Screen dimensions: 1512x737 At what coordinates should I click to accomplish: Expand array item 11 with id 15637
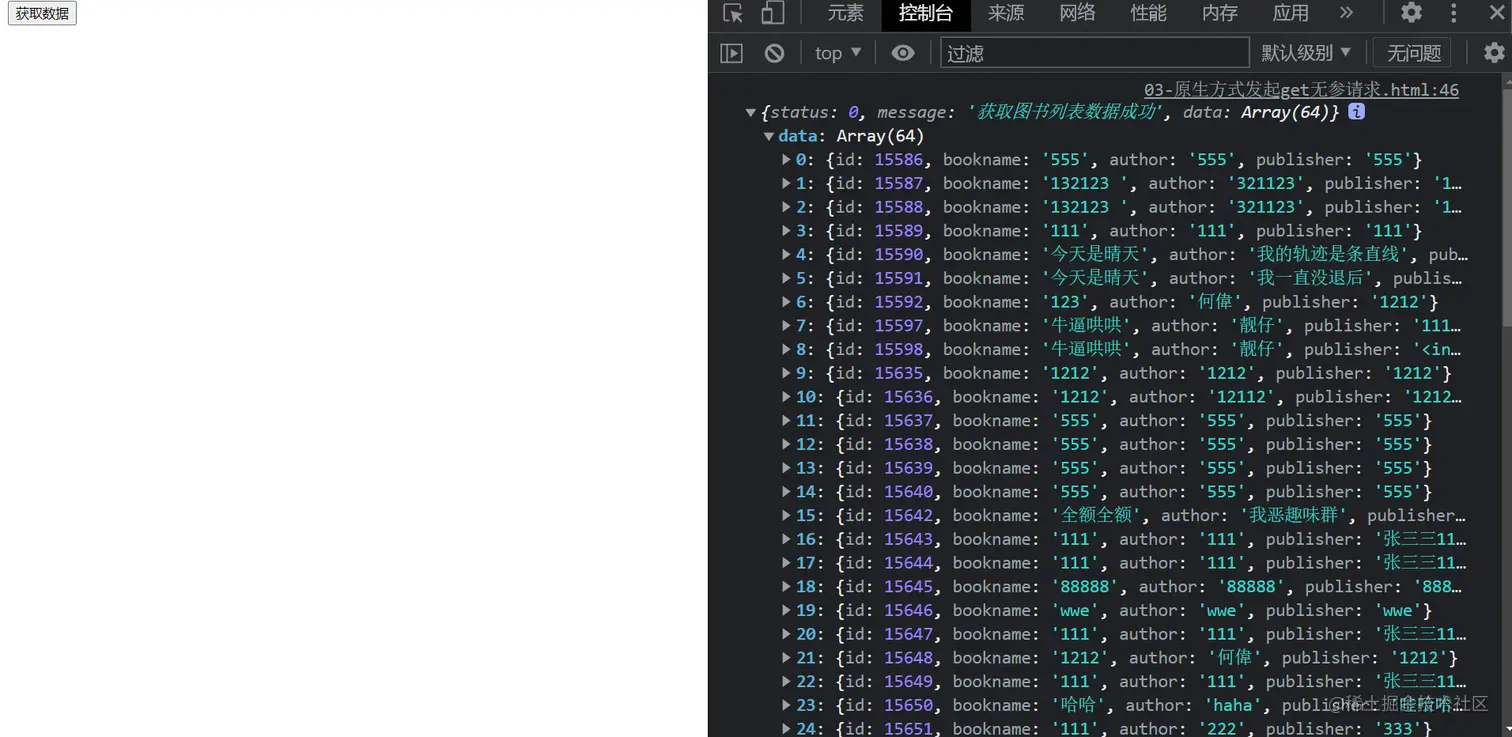(786, 421)
